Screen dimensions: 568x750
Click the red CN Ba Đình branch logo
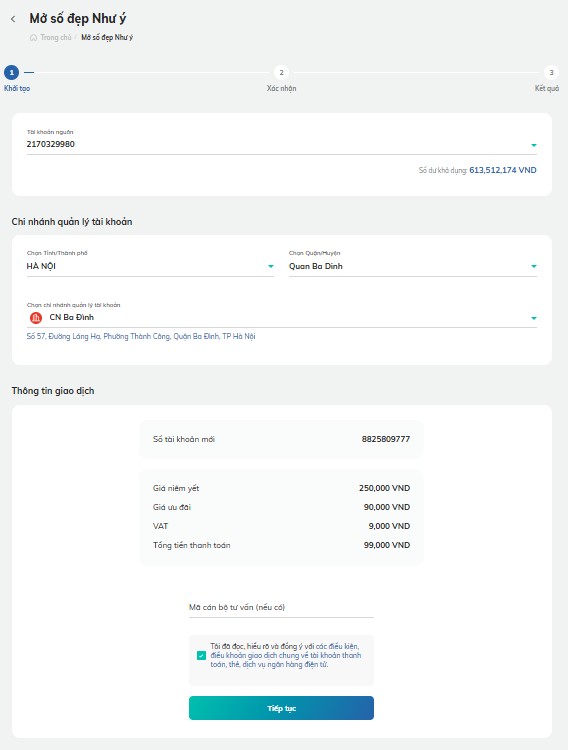coord(36,318)
